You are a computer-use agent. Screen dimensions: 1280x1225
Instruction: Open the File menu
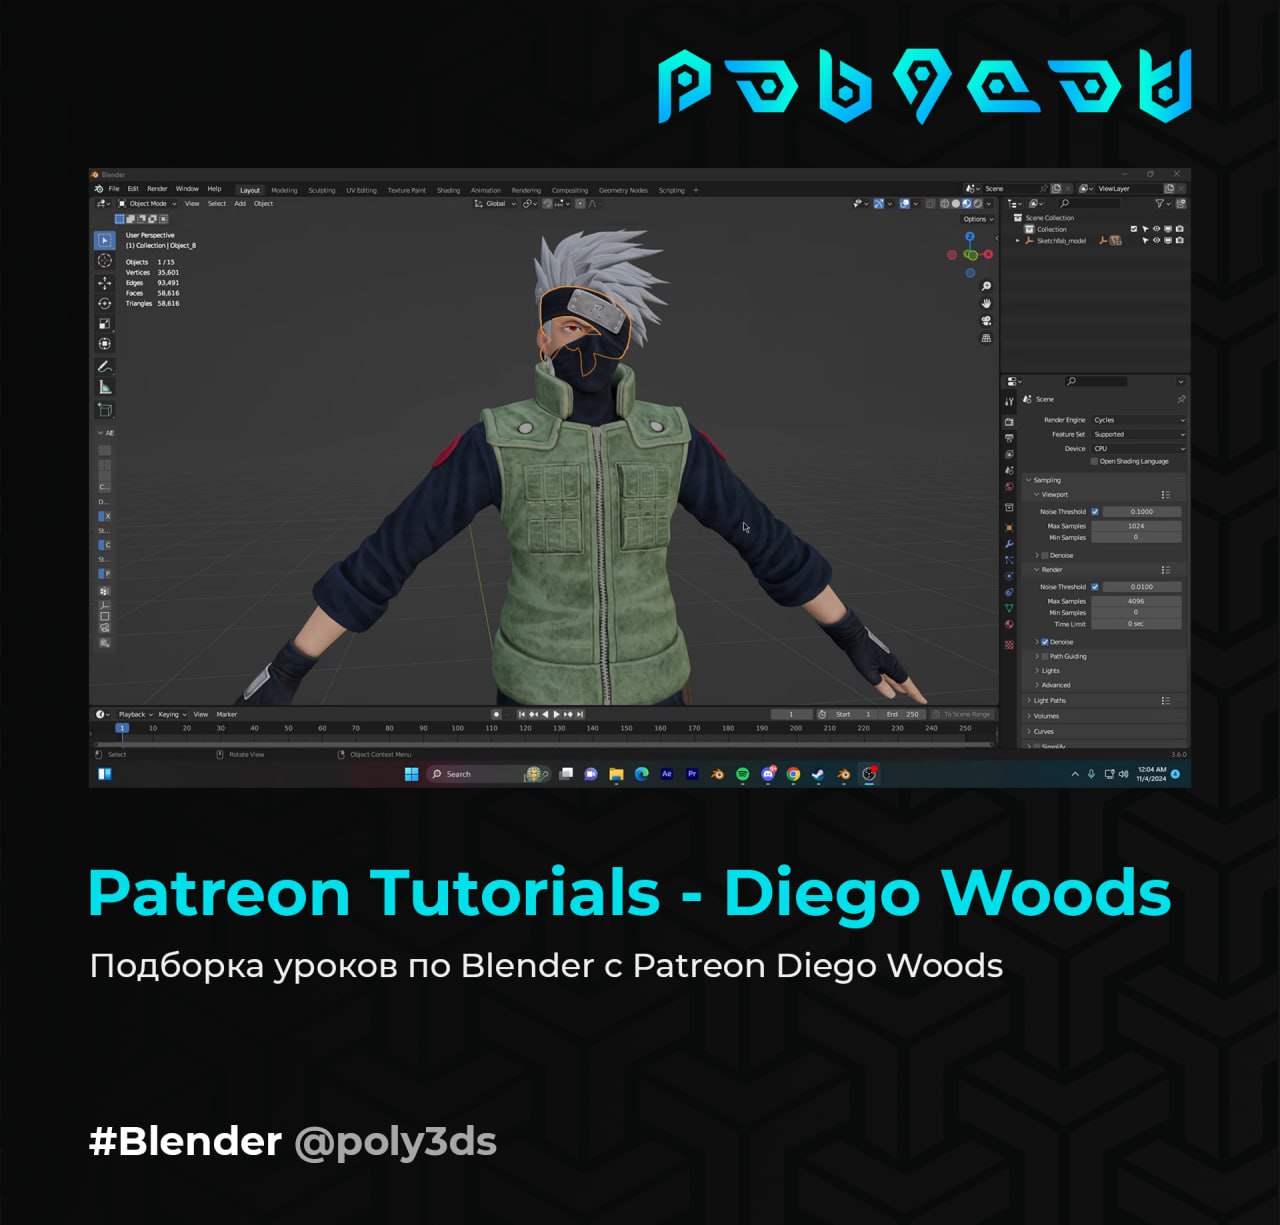[113, 189]
